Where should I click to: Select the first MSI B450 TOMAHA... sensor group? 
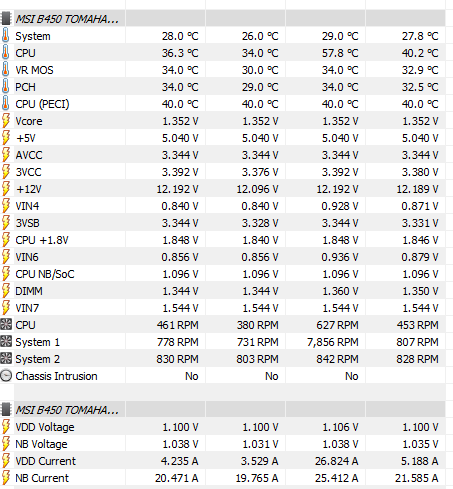[x=67, y=19]
